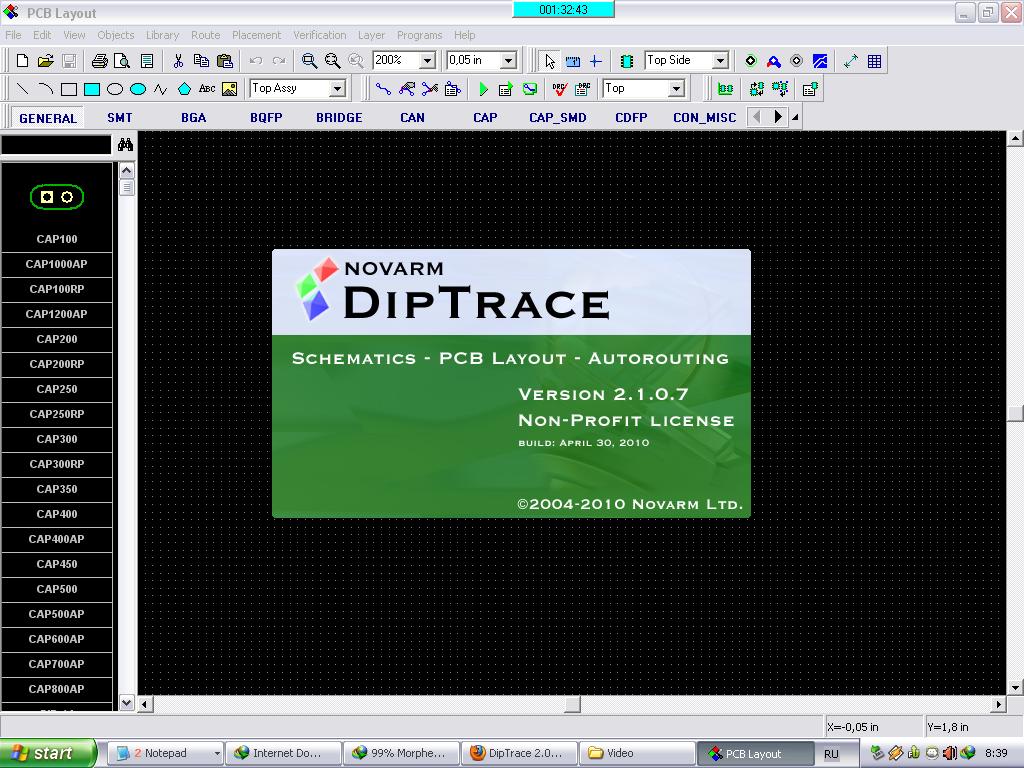Open the Top Side placement dropdown

click(x=720, y=61)
